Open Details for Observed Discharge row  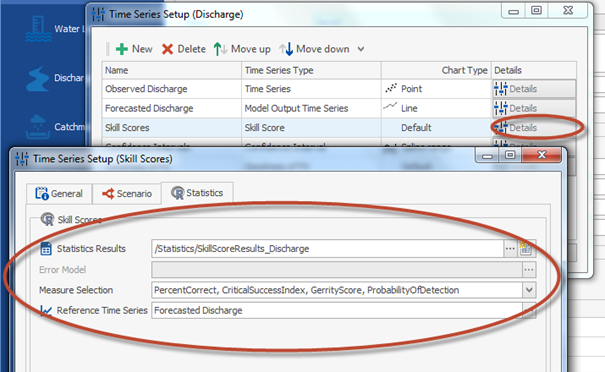click(x=534, y=89)
